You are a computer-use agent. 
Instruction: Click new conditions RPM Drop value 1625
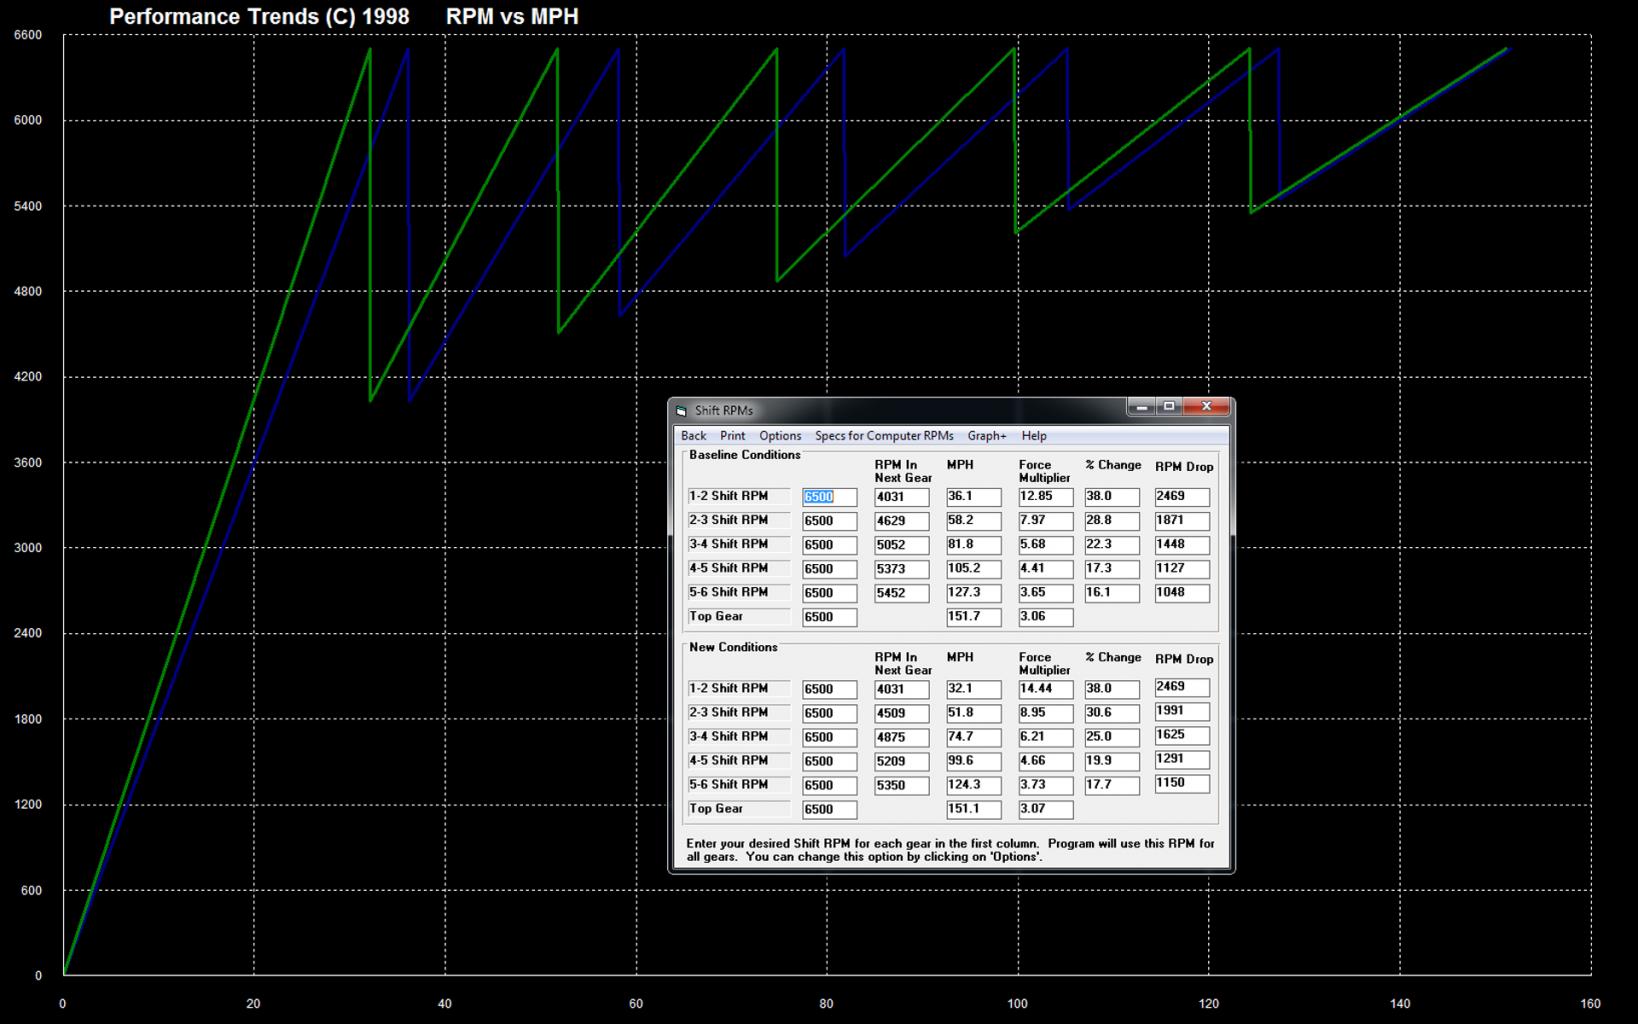pos(1182,735)
